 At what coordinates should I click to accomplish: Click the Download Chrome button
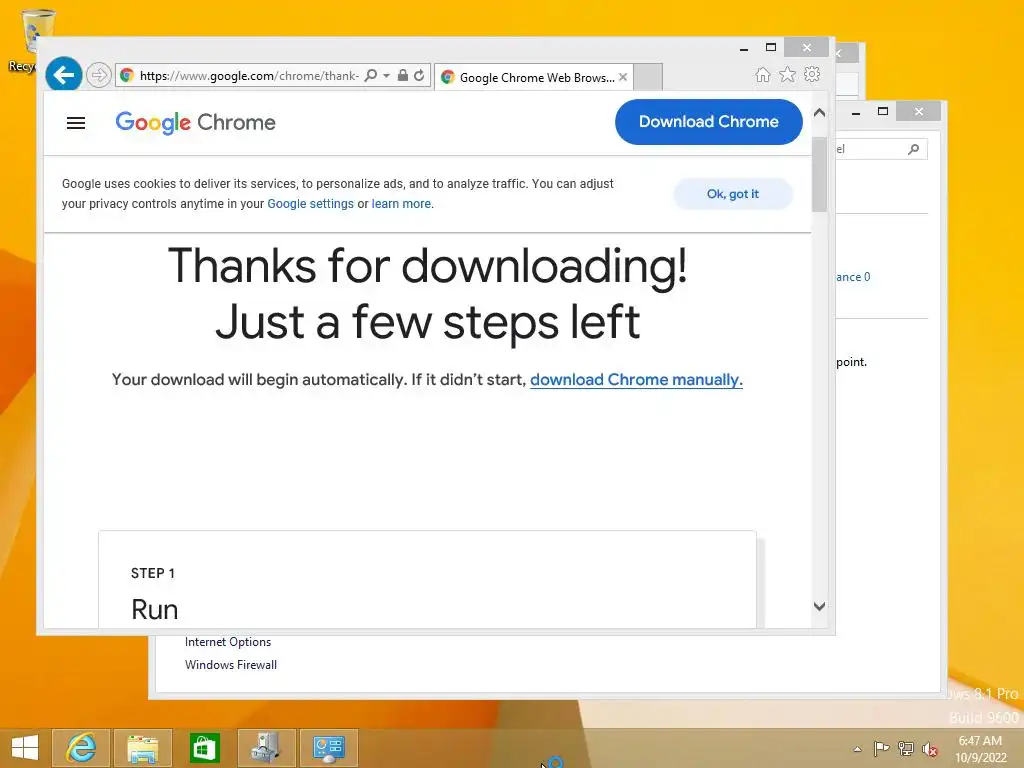(x=709, y=121)
